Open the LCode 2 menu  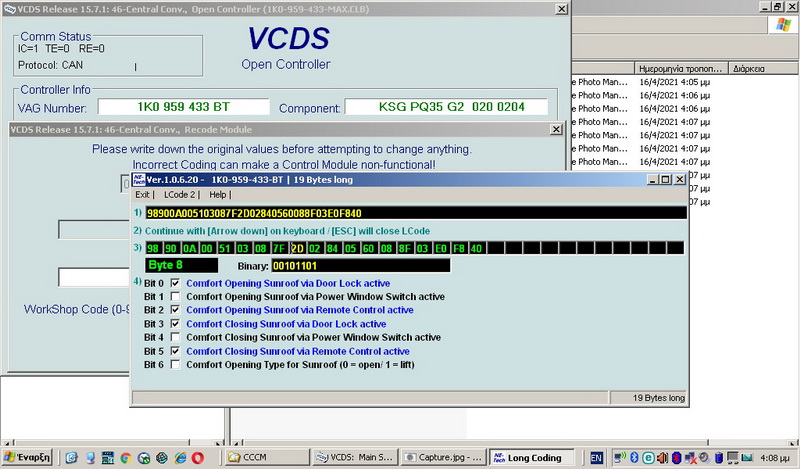point(179,194)
